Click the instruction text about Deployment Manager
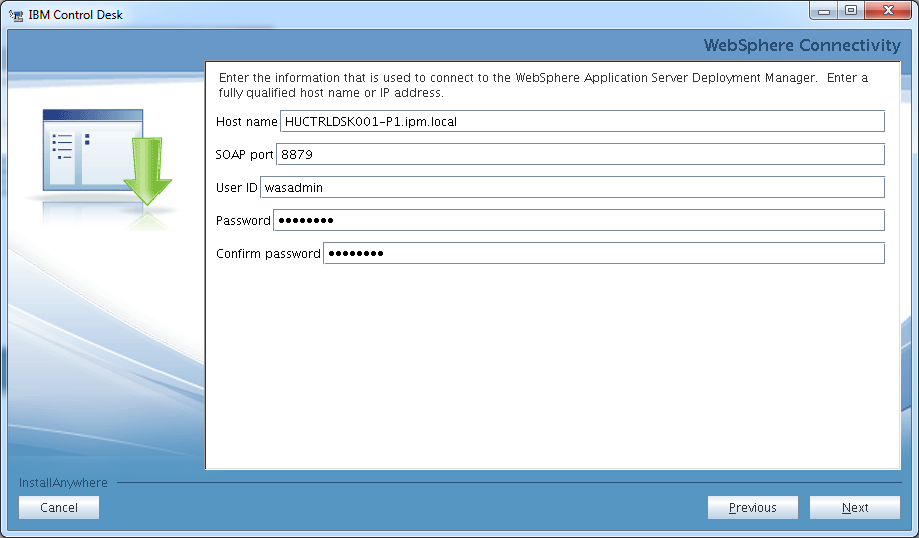 tap(543, 85)
